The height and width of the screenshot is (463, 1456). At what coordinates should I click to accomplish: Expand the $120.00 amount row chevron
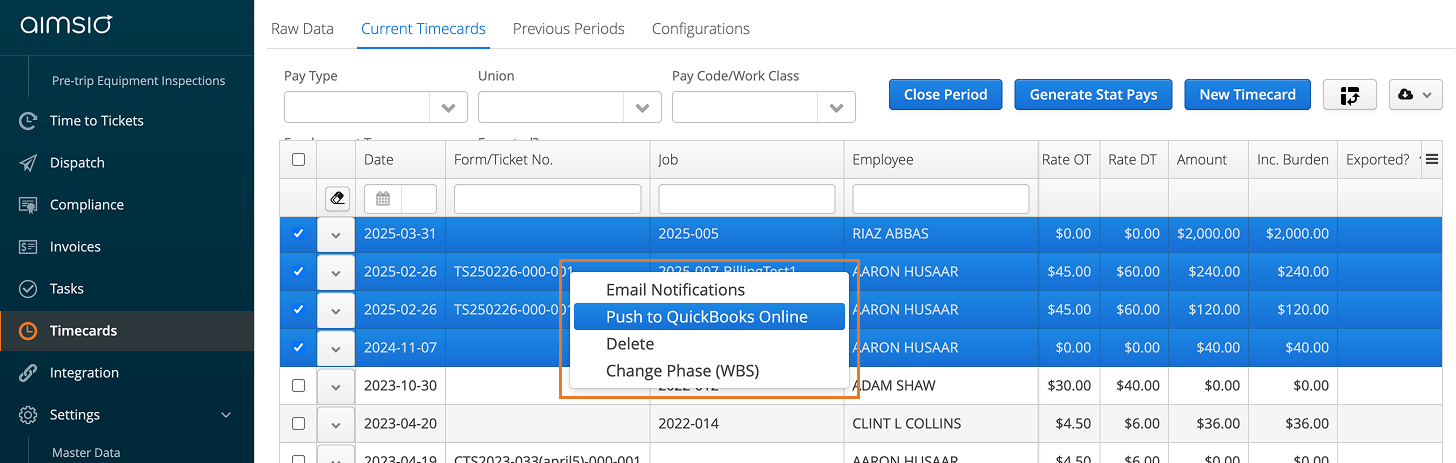(336, 310)
